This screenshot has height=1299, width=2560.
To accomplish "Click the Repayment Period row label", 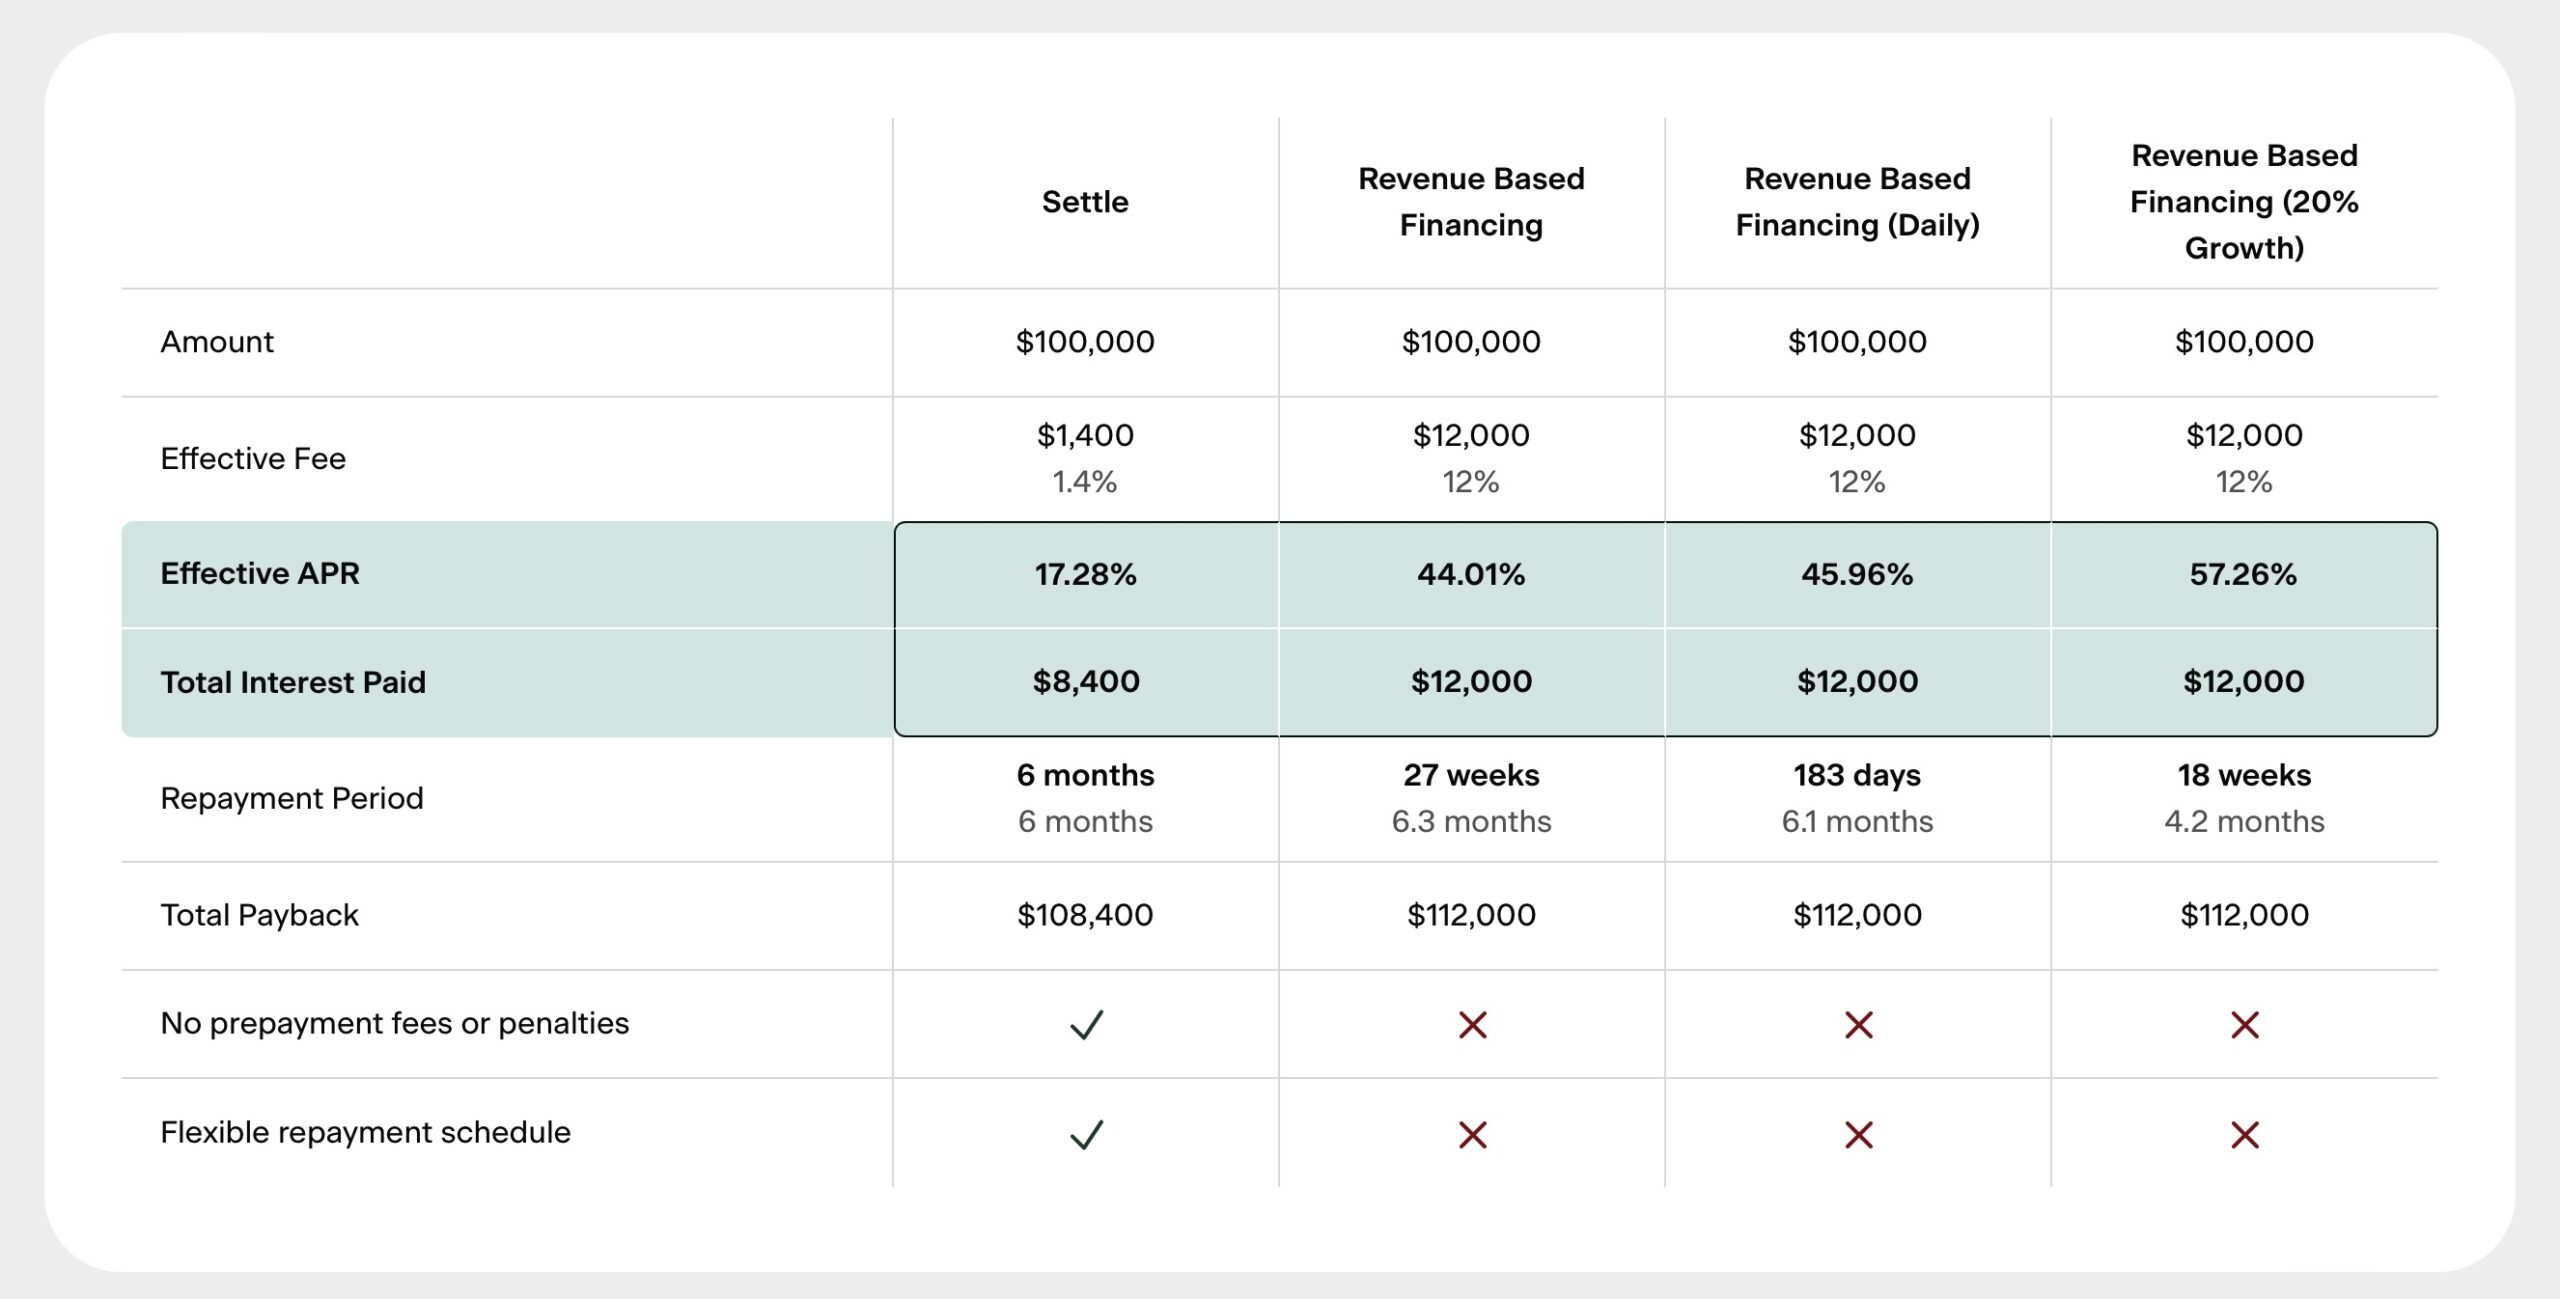I will [292, 799].
